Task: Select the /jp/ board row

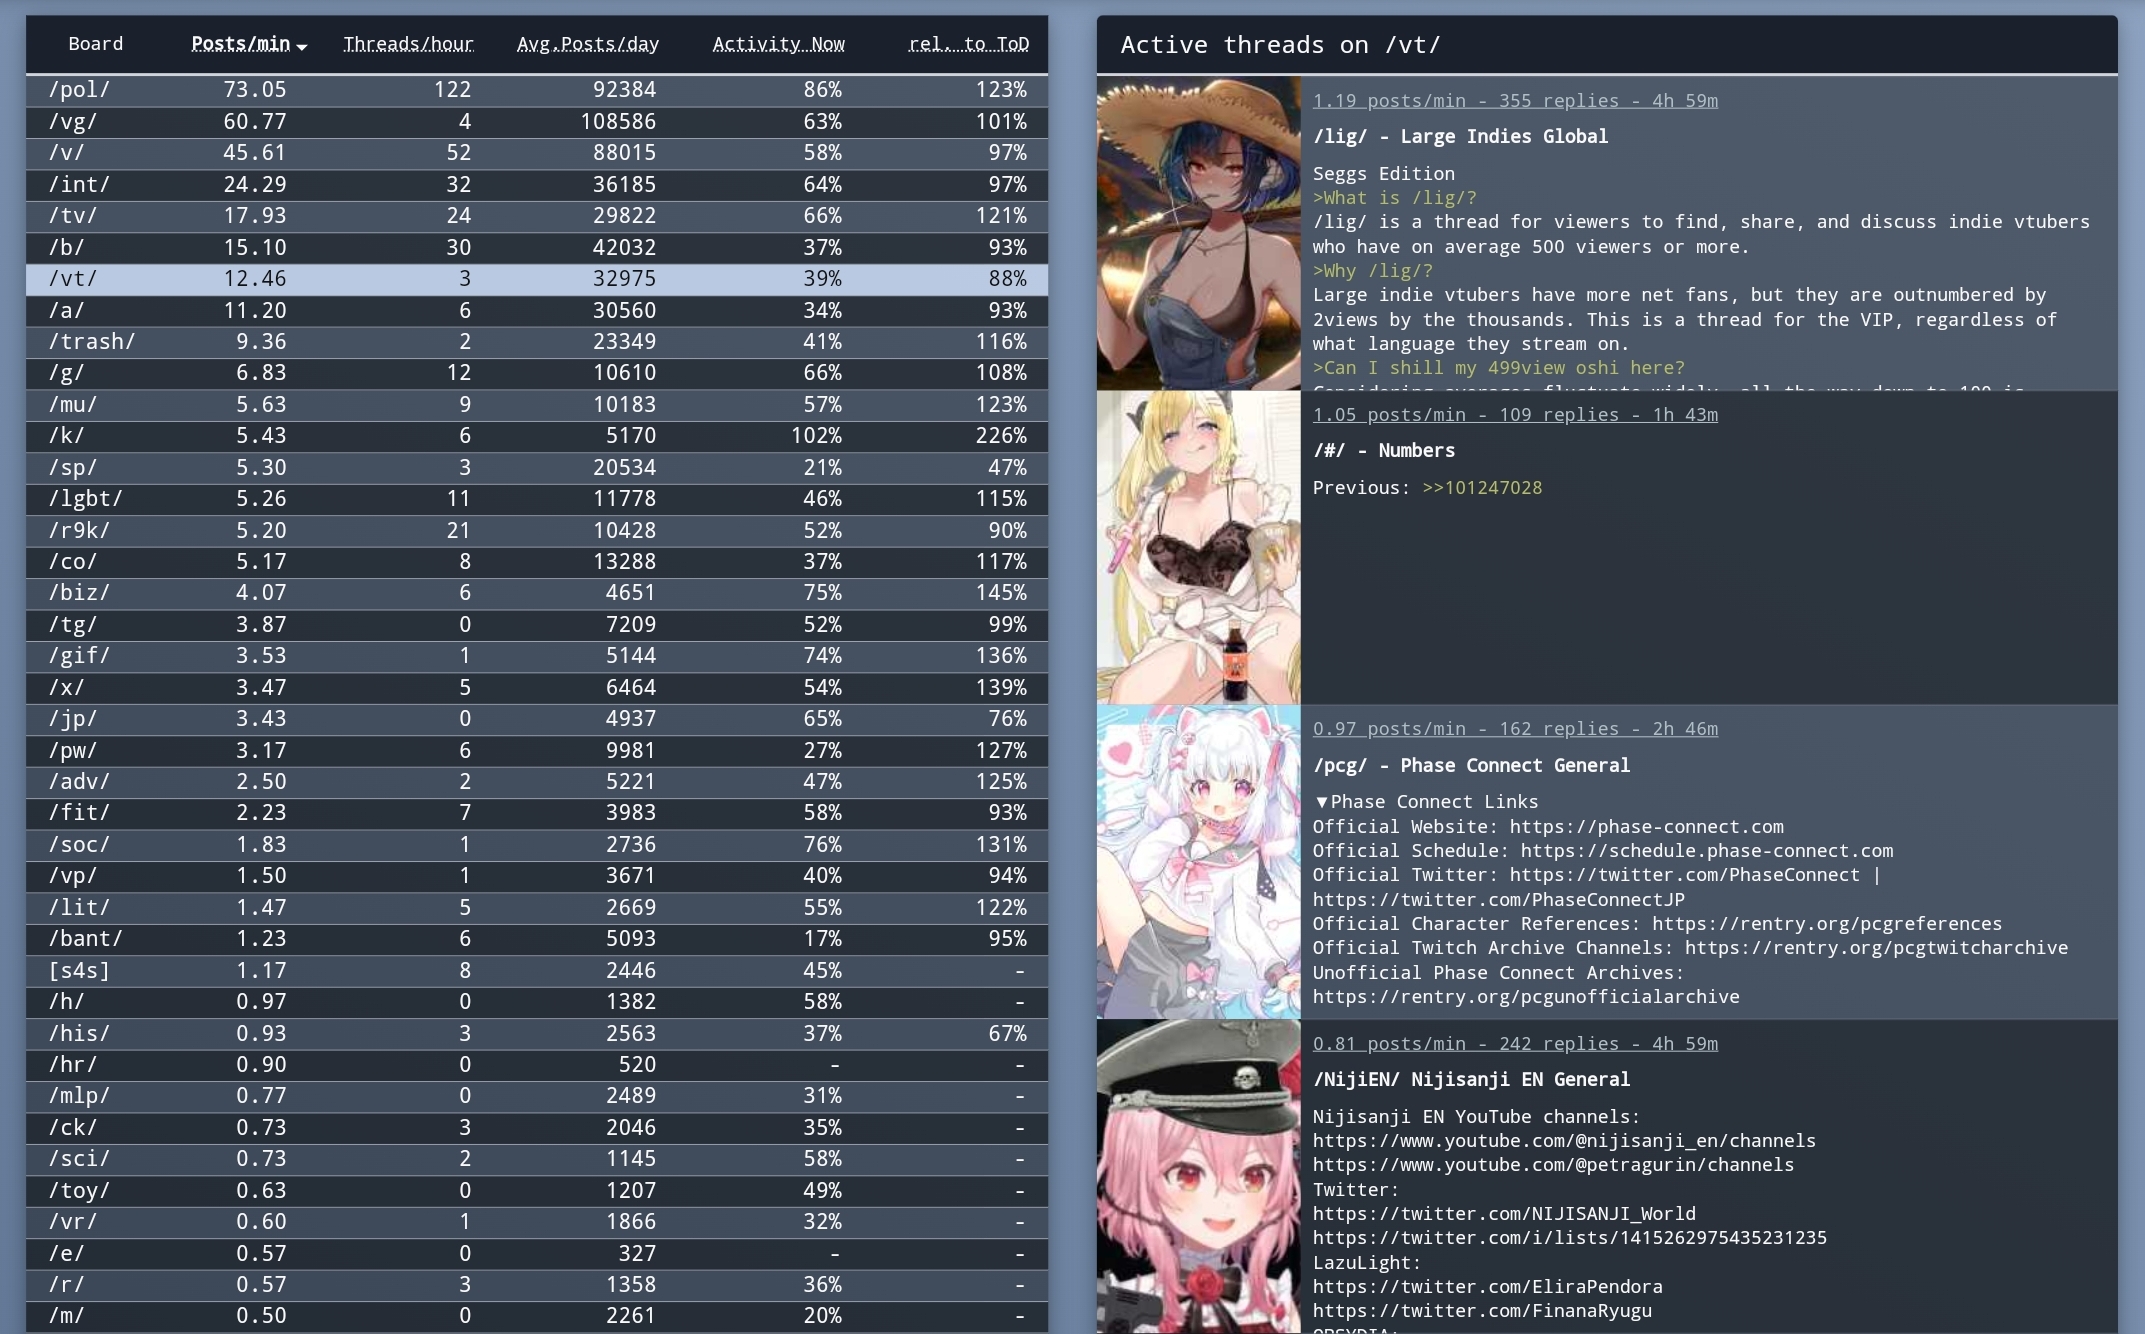Action: click(x=537, y=719)
